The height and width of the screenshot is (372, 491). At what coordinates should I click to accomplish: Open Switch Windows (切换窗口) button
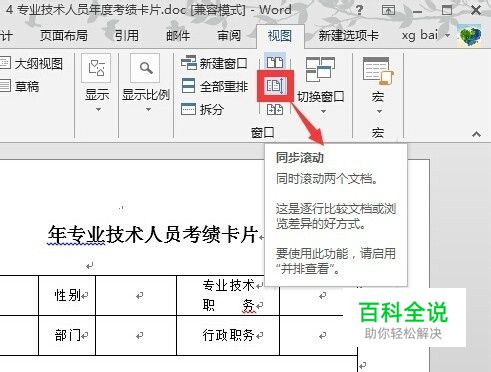[x=320, y=79]
